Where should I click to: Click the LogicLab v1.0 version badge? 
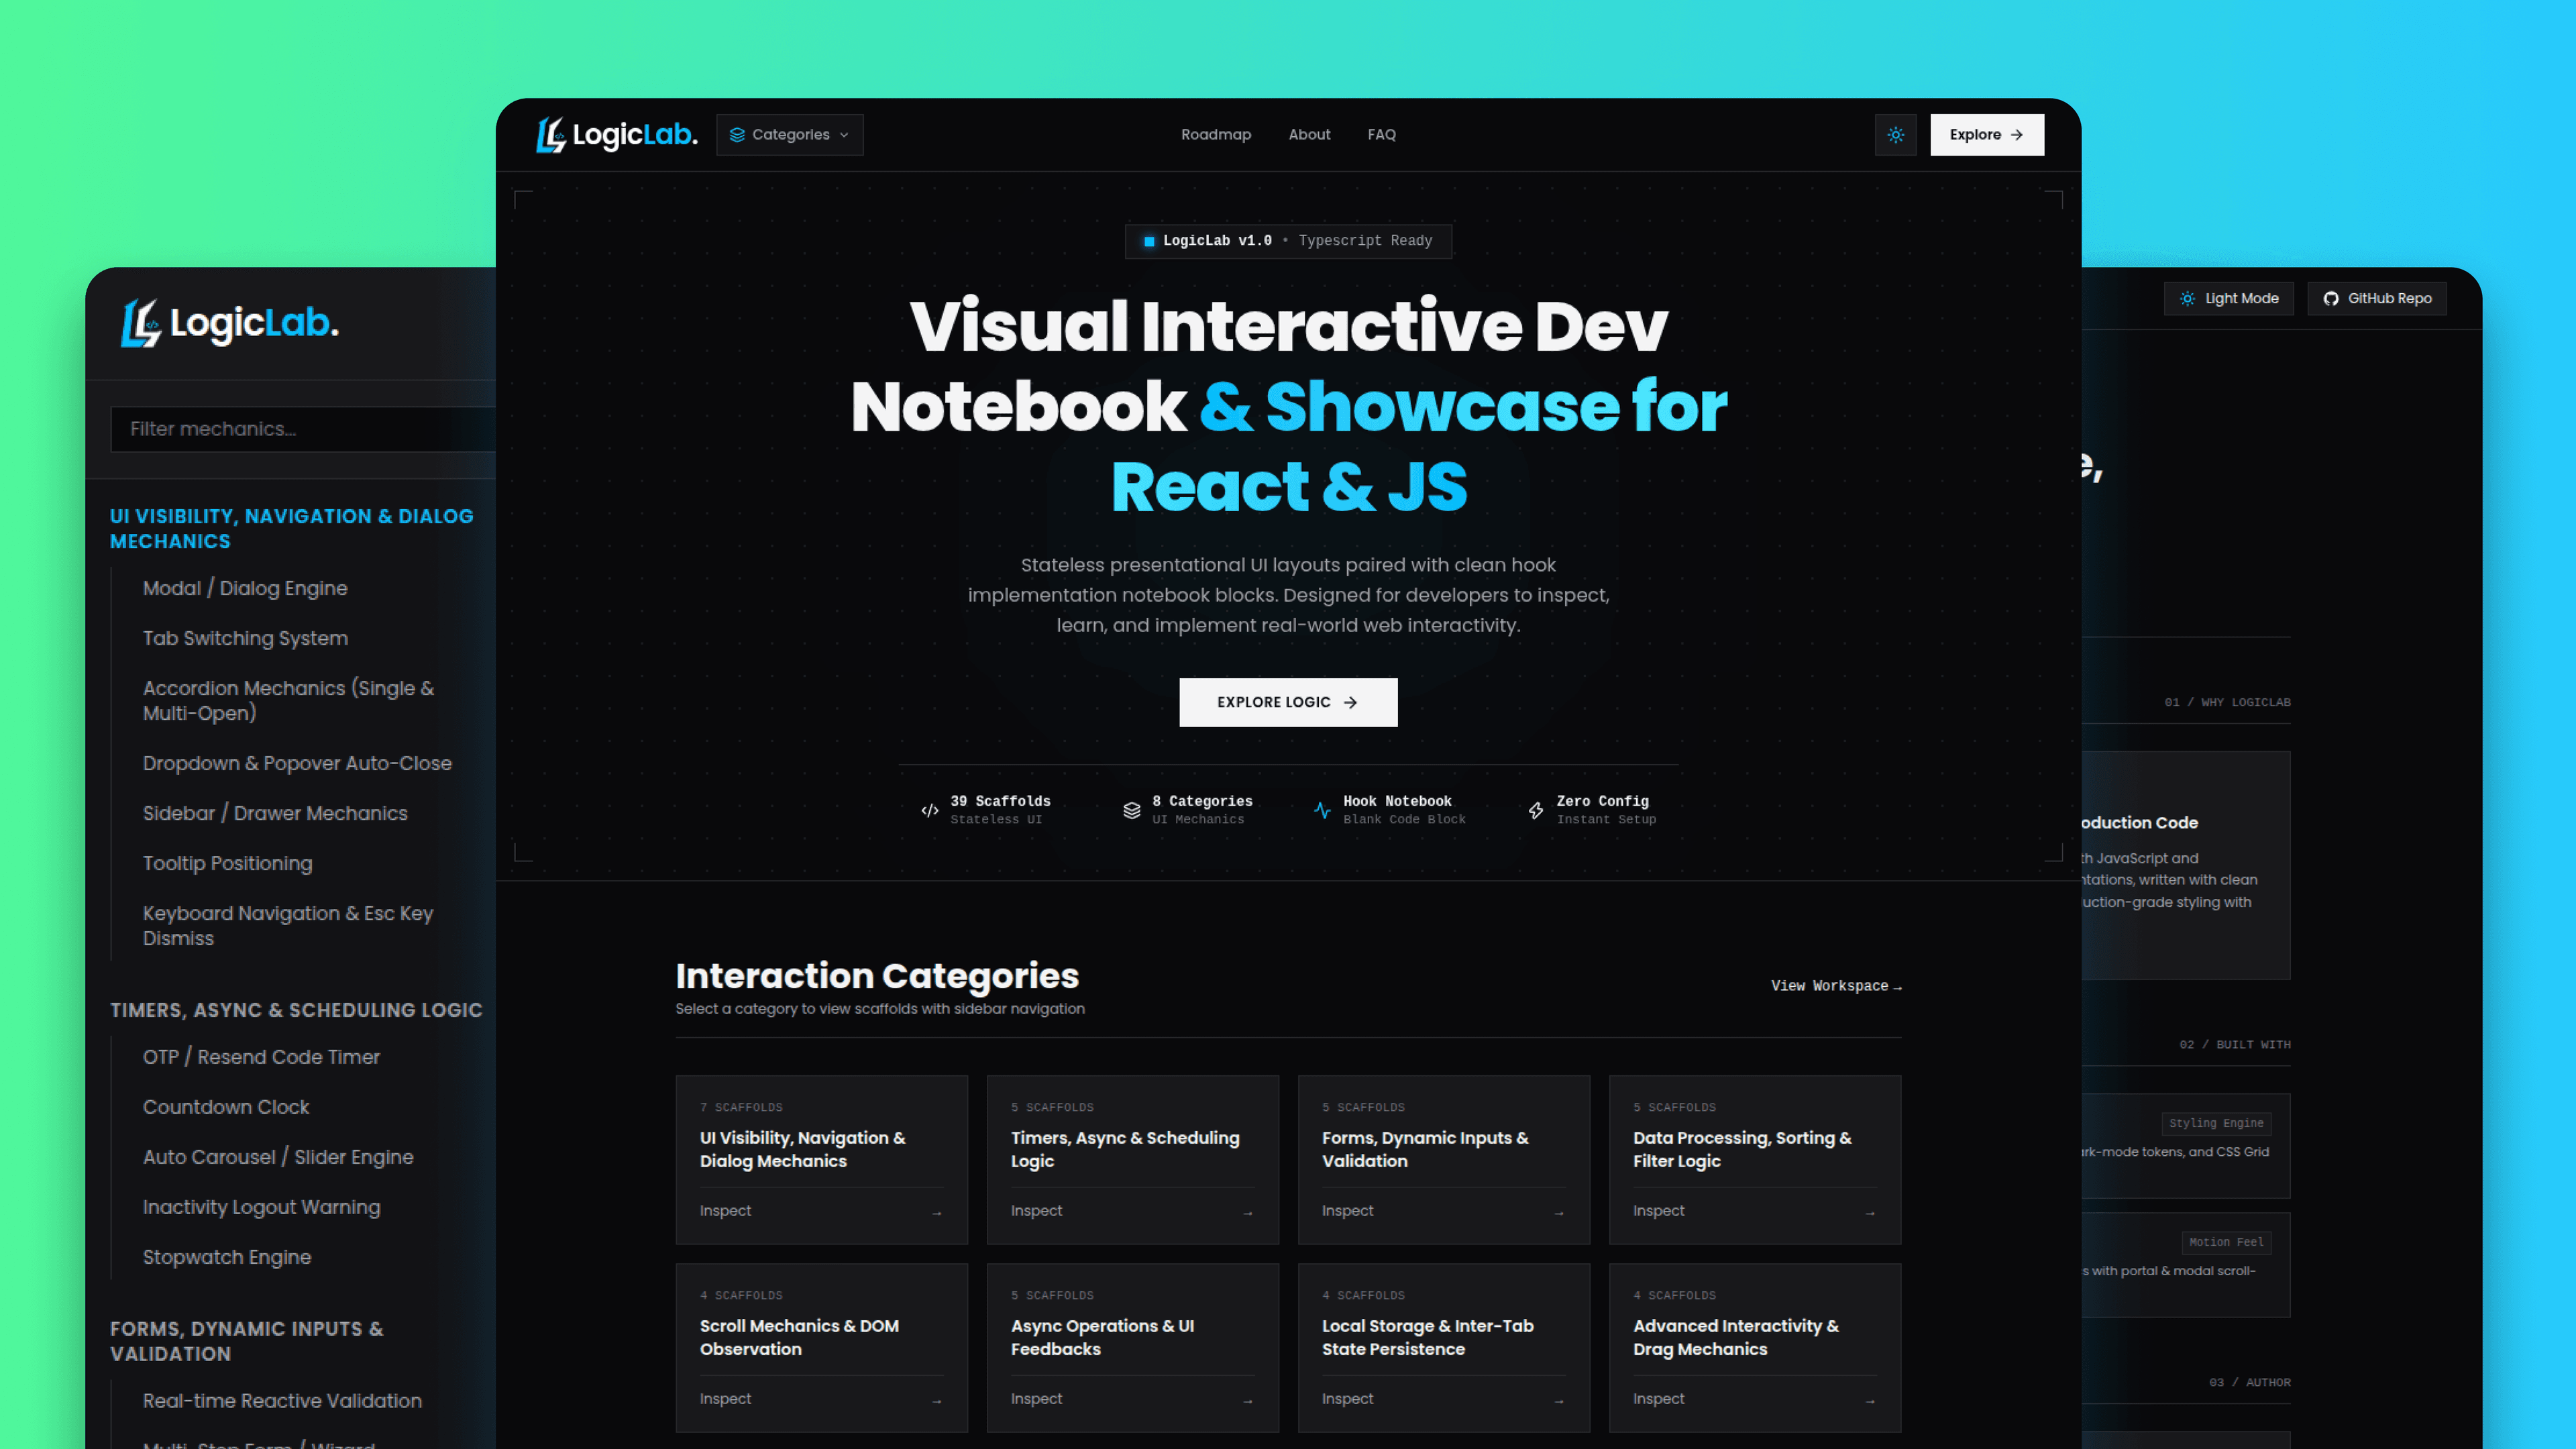click(1288, 241)
